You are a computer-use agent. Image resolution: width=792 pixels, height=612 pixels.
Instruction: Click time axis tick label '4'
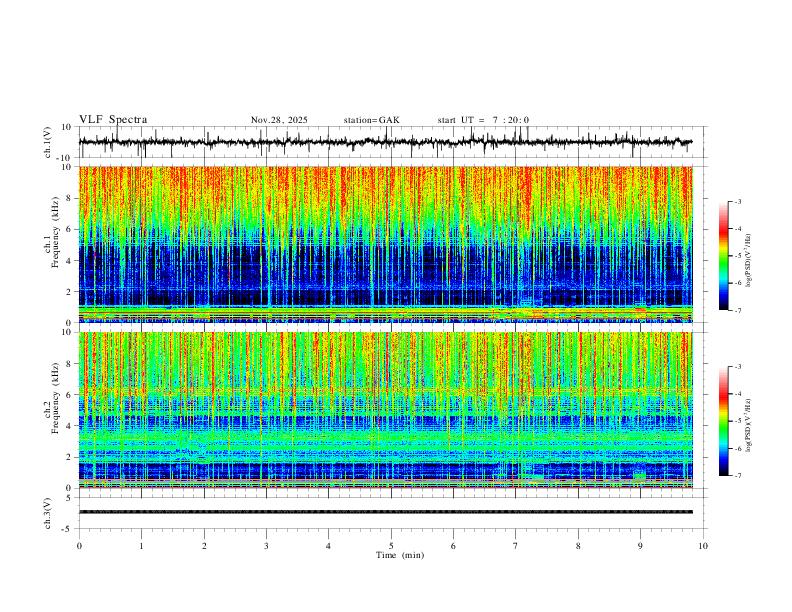[x=328, y=546]
